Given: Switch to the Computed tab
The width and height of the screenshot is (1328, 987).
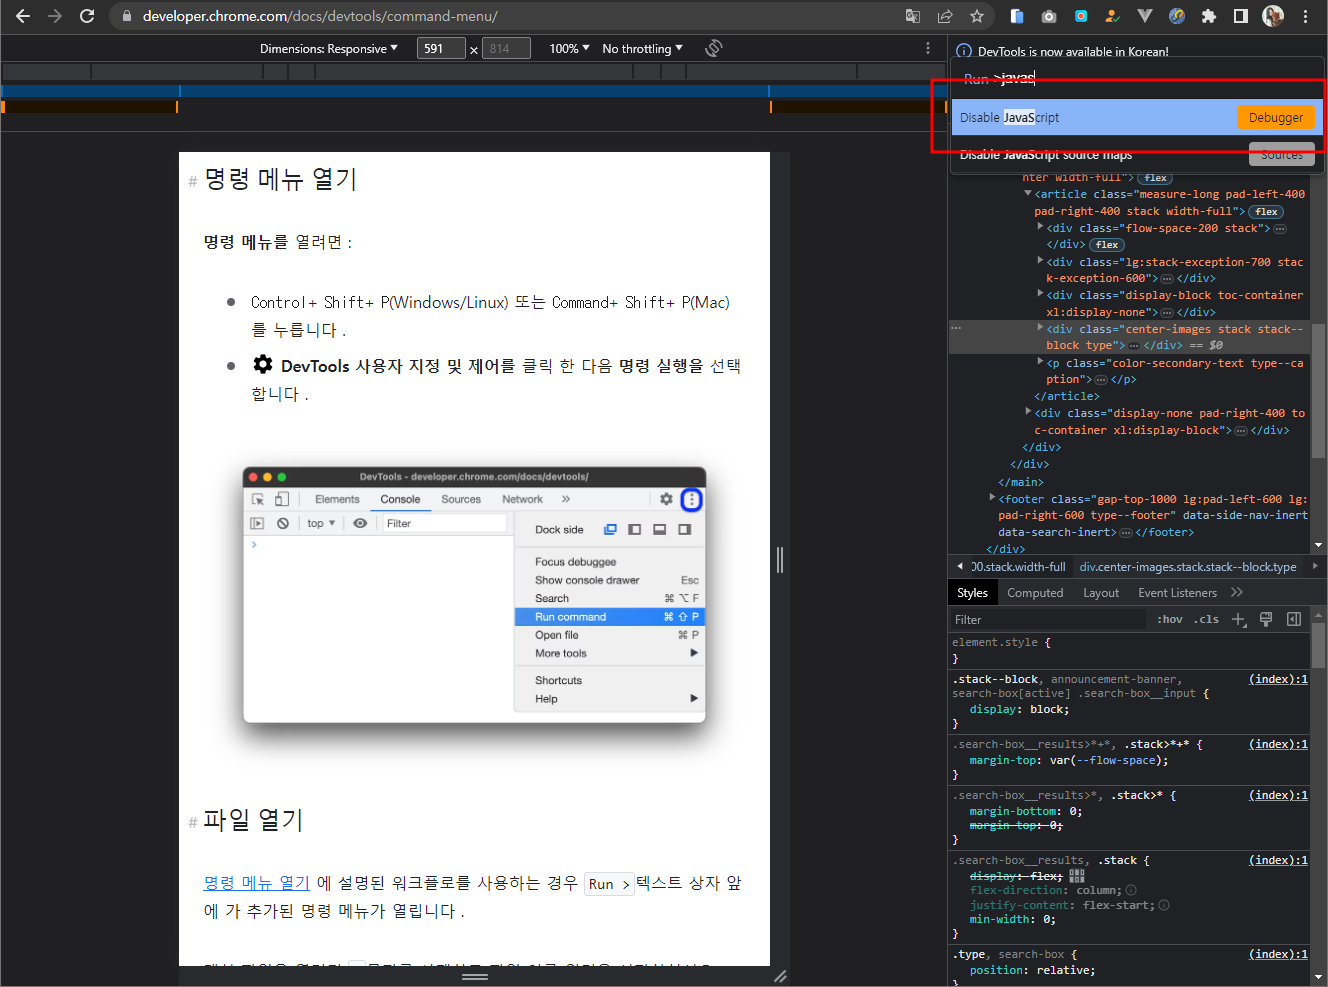Looking at the screenshot, I should [x=1035, y=593].
